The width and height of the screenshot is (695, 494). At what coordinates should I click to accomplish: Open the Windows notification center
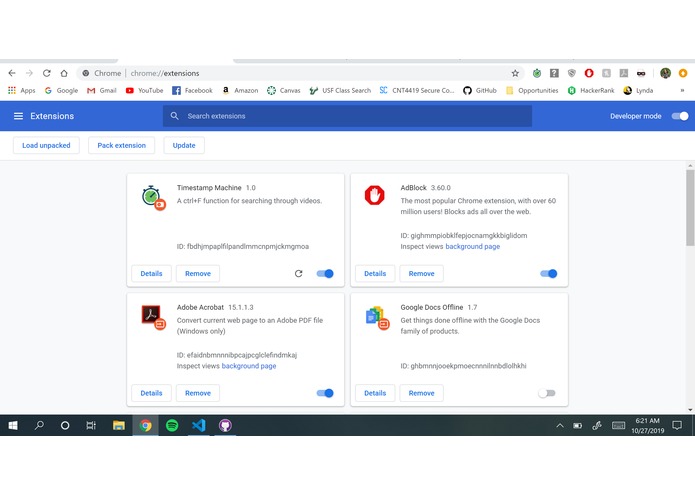click(677, 425)
